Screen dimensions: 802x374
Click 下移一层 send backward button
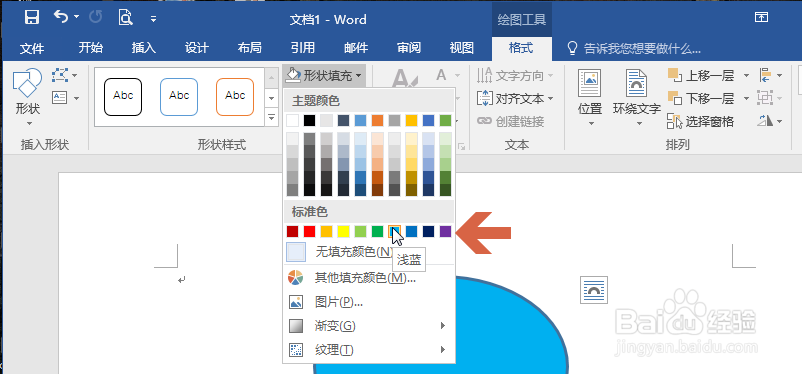coord(701,98)
